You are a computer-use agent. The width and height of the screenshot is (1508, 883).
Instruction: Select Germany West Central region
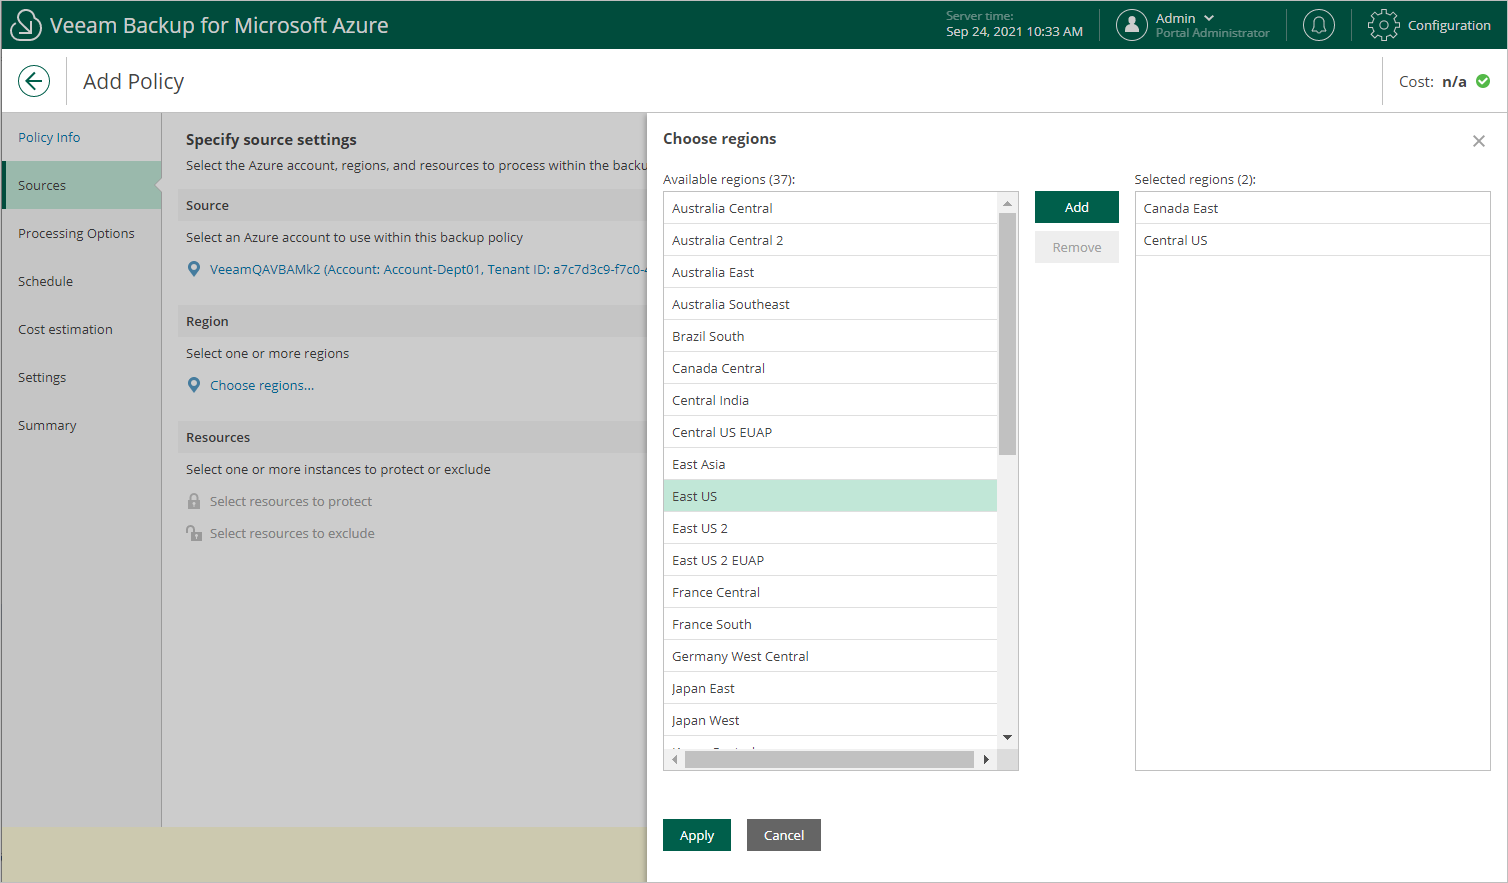pyautogui.click(x=831, y=656)
